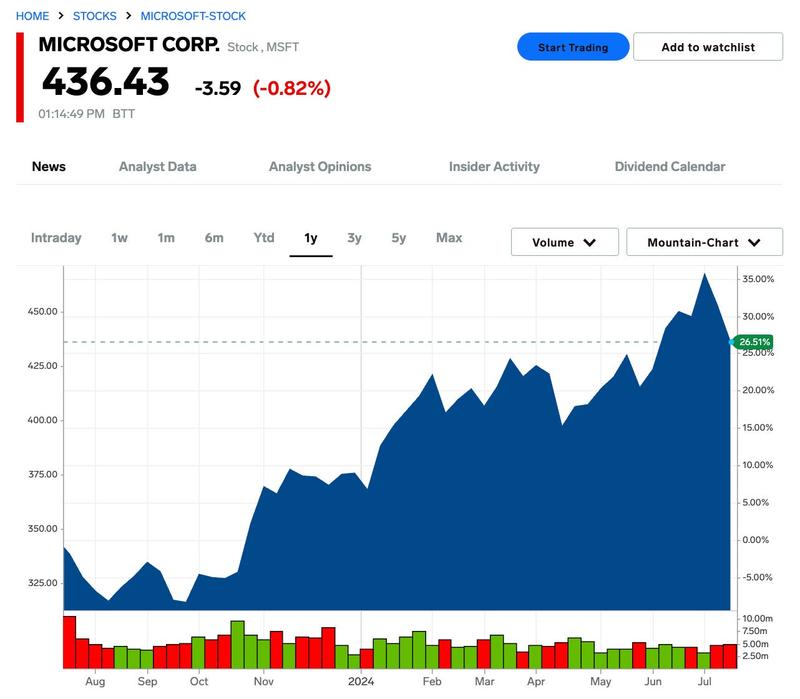The height and width of the screenshot is (699, 800).
Task: Open the Analyst Opinions tab
Action: click(x=320, y=167)
